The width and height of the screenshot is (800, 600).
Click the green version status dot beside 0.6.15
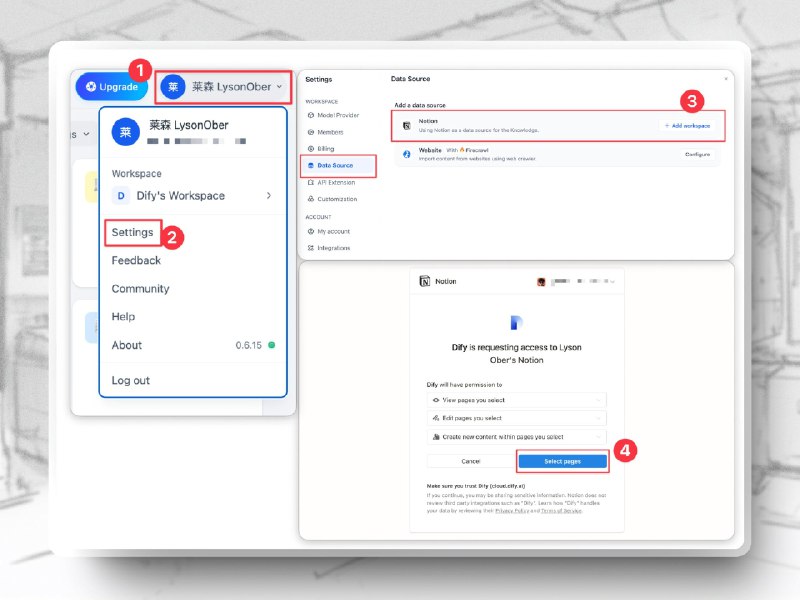pyautogui.click(x=271, y=345)
